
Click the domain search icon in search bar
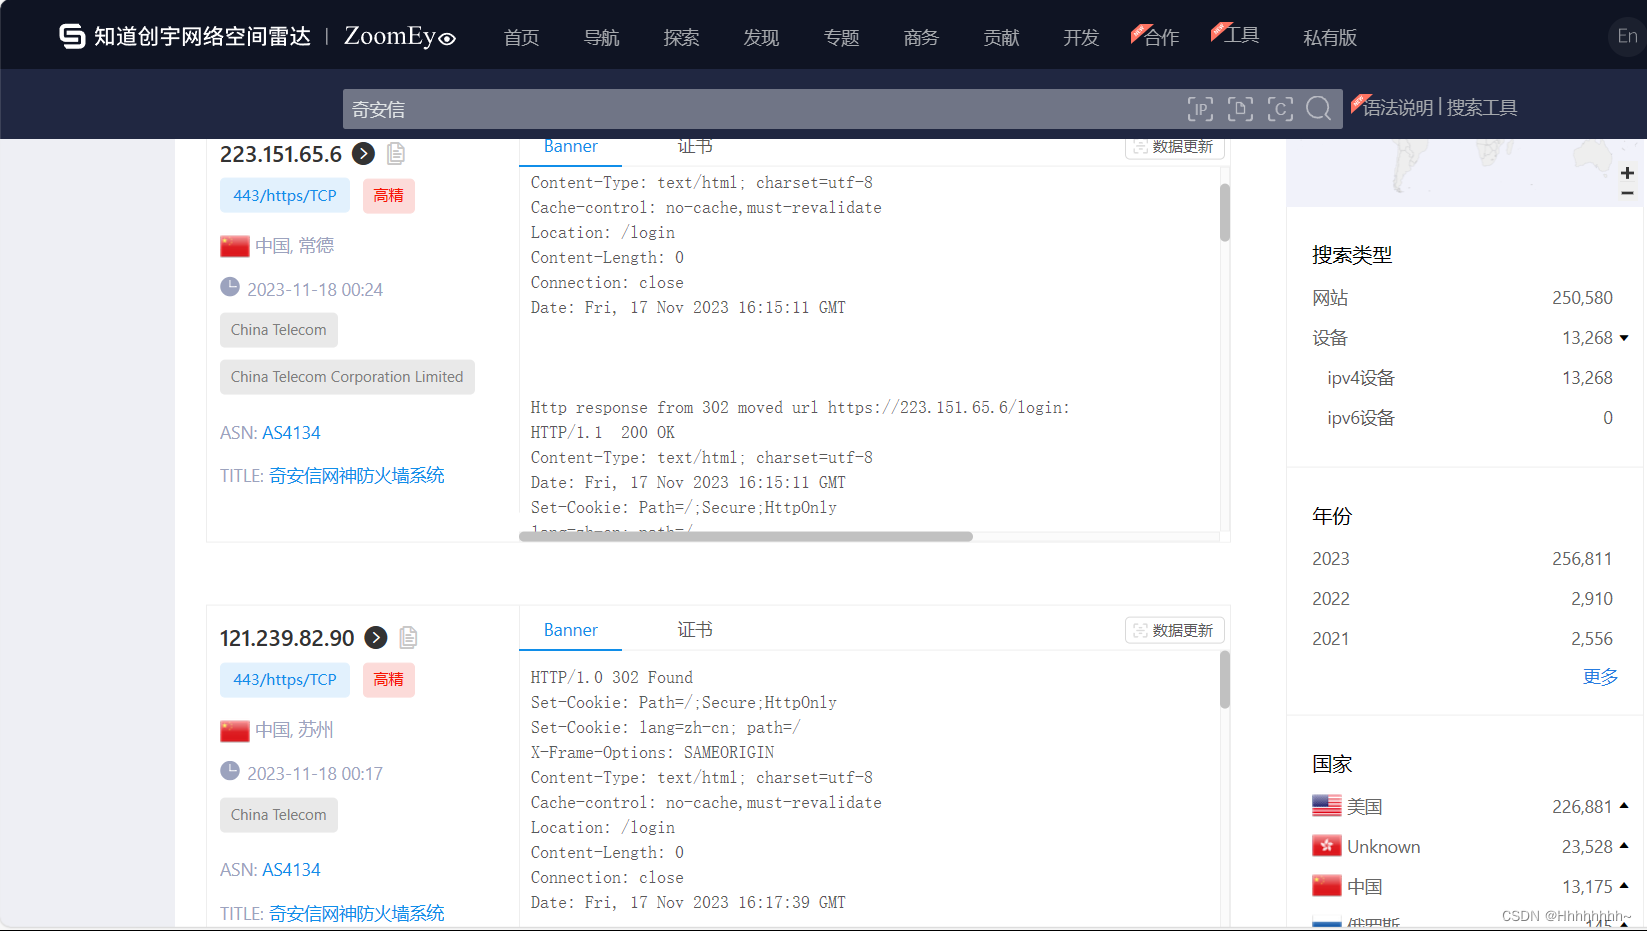pyautogui.click(x=1240, y=109)
